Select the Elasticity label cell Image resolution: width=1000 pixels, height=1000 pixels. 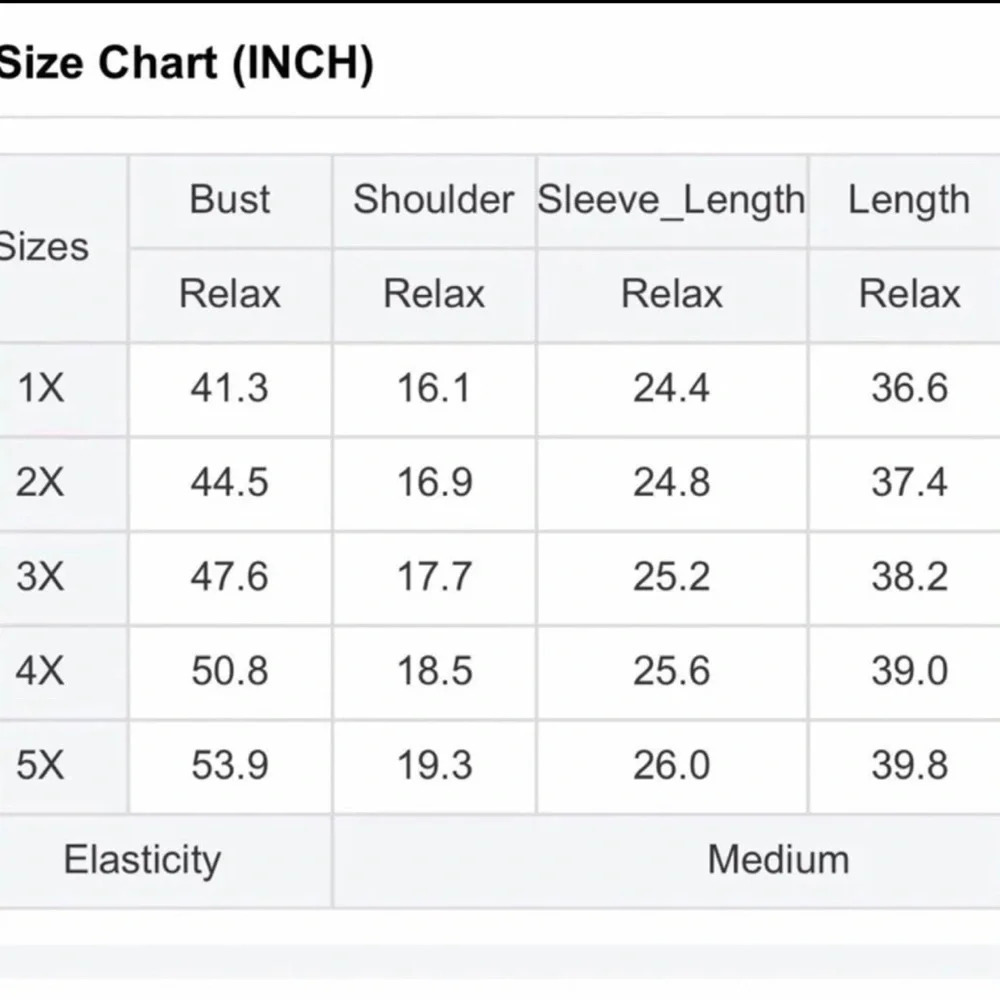click(x=142, y=860)
